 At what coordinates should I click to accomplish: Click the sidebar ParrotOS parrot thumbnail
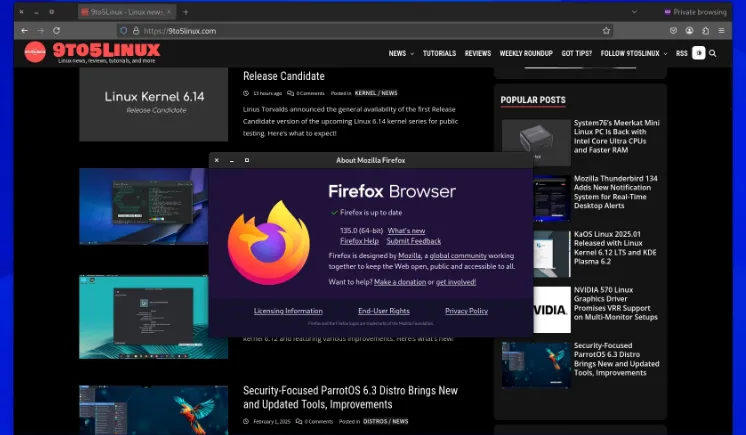coord(536,365)
